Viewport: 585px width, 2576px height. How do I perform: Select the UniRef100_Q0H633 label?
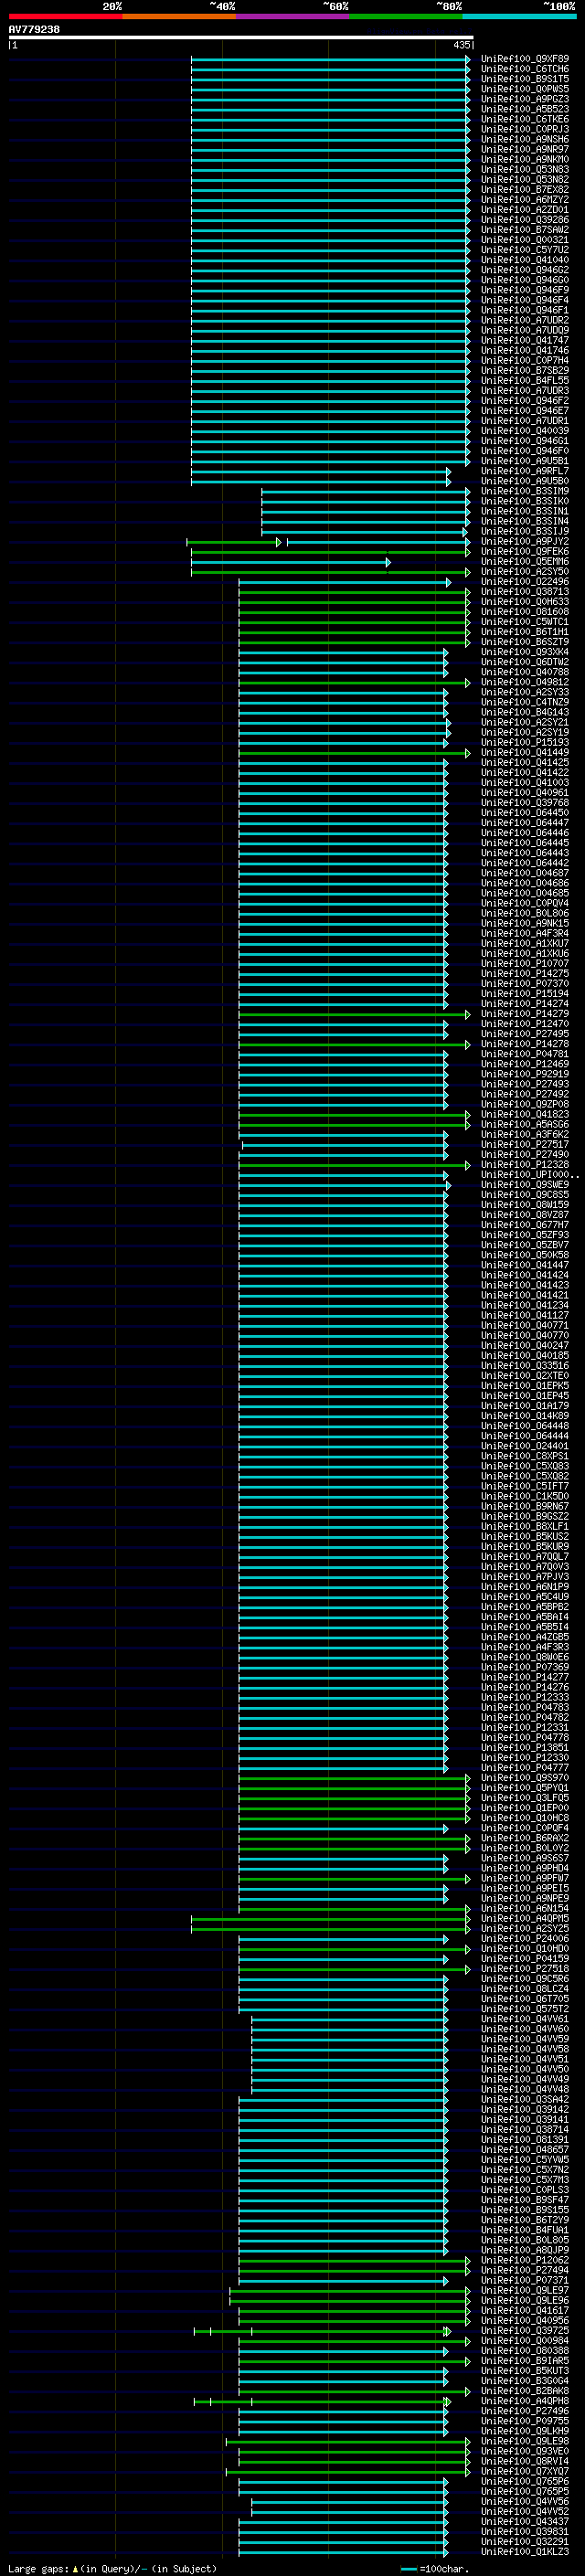pos(524,602)
